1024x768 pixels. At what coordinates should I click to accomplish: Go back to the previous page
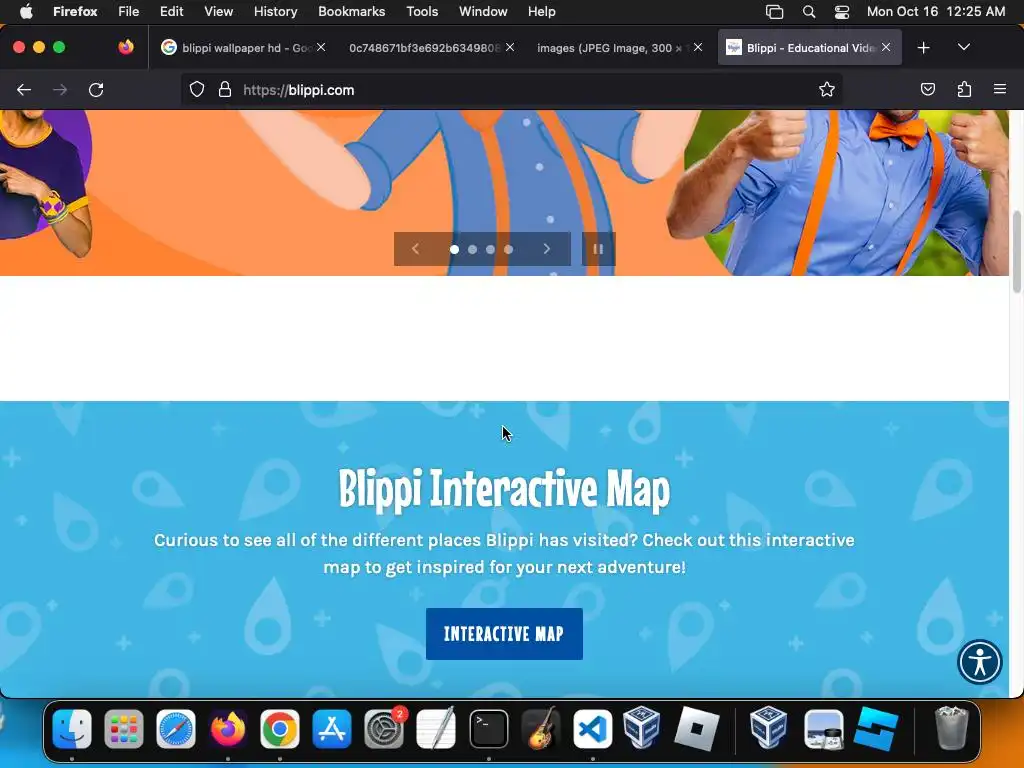point(24,89)
